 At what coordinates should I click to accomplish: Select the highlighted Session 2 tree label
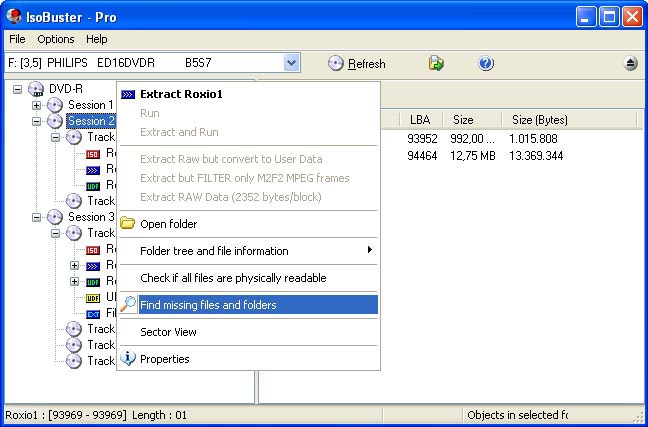91,121
